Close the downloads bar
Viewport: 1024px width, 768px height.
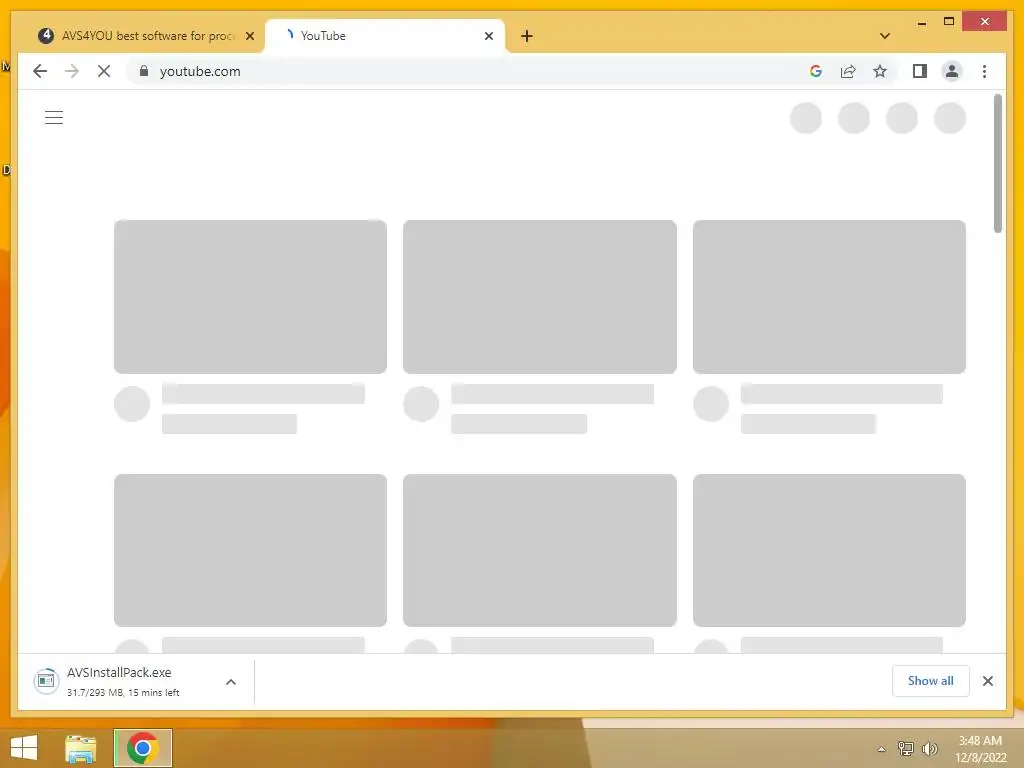[x=987, y=681]
